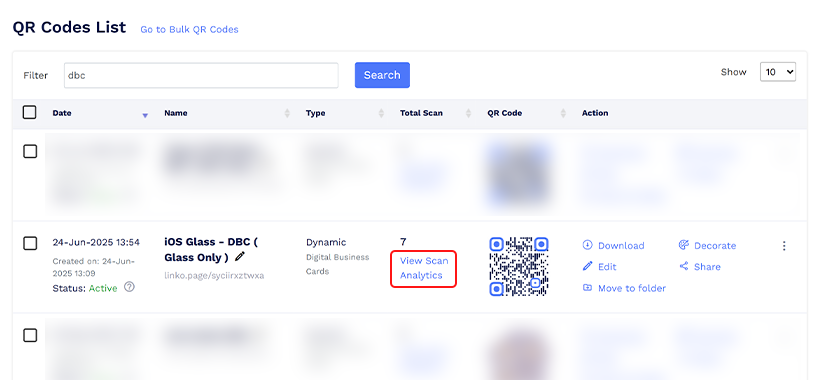Click the Dynamic type text
820x380 pixels.
pyautogui.click(x=326, y=242)
